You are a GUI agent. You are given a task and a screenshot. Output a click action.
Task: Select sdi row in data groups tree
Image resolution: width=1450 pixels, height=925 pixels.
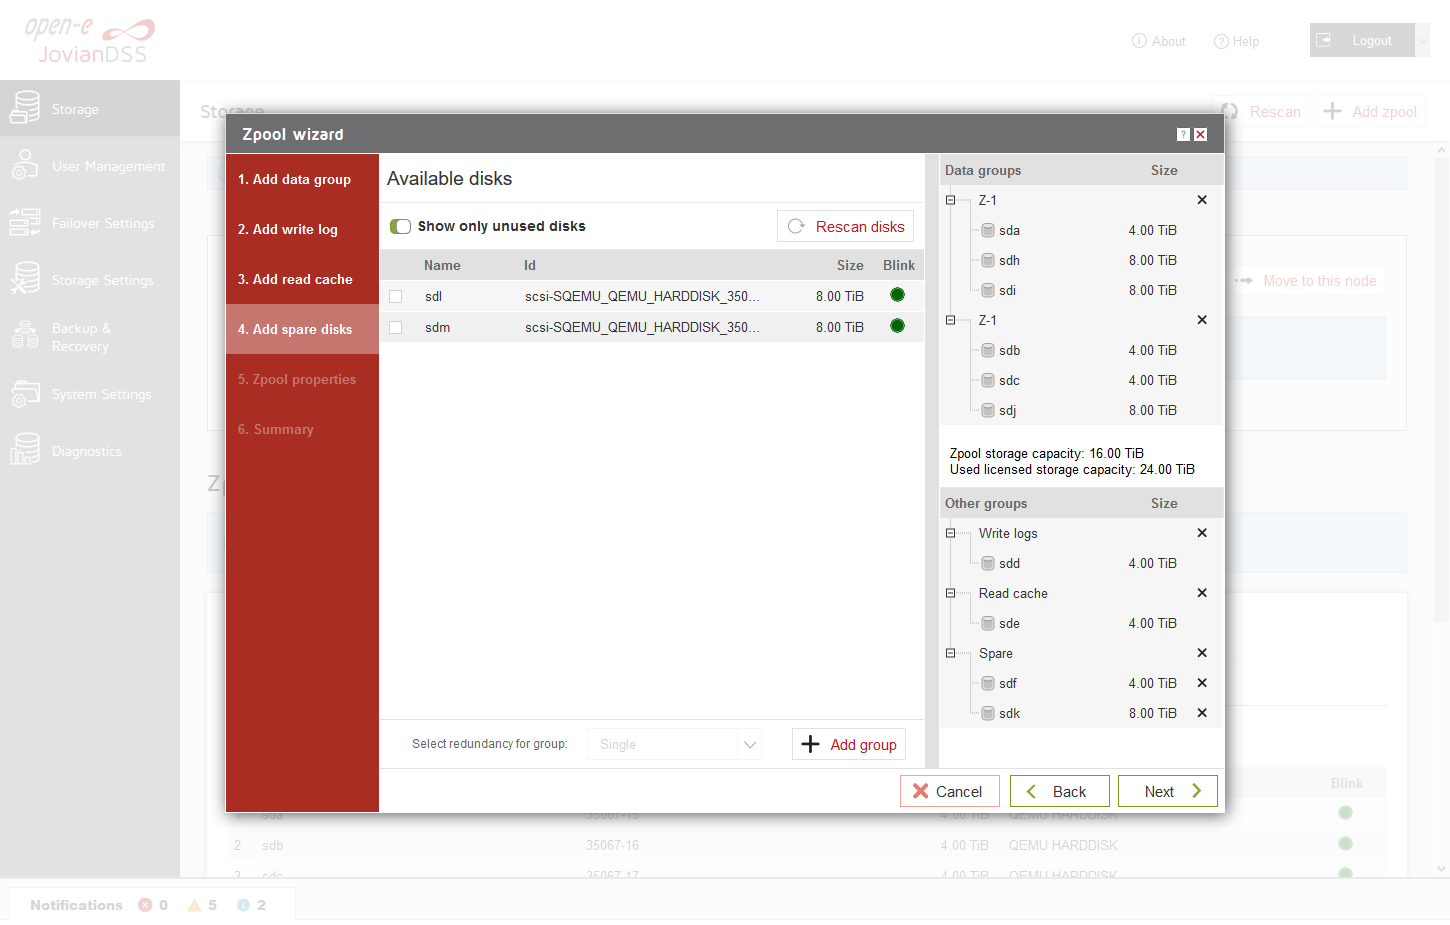pyautogui.click(x=1082, y=290)
